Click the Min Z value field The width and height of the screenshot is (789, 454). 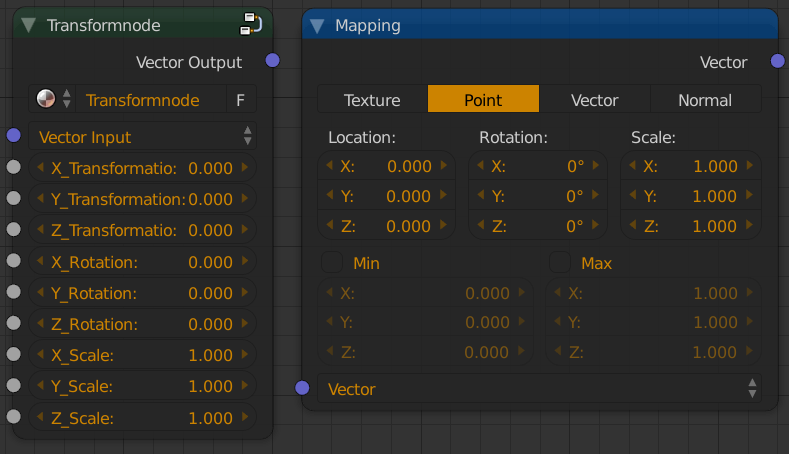click(x=425, y=351)
